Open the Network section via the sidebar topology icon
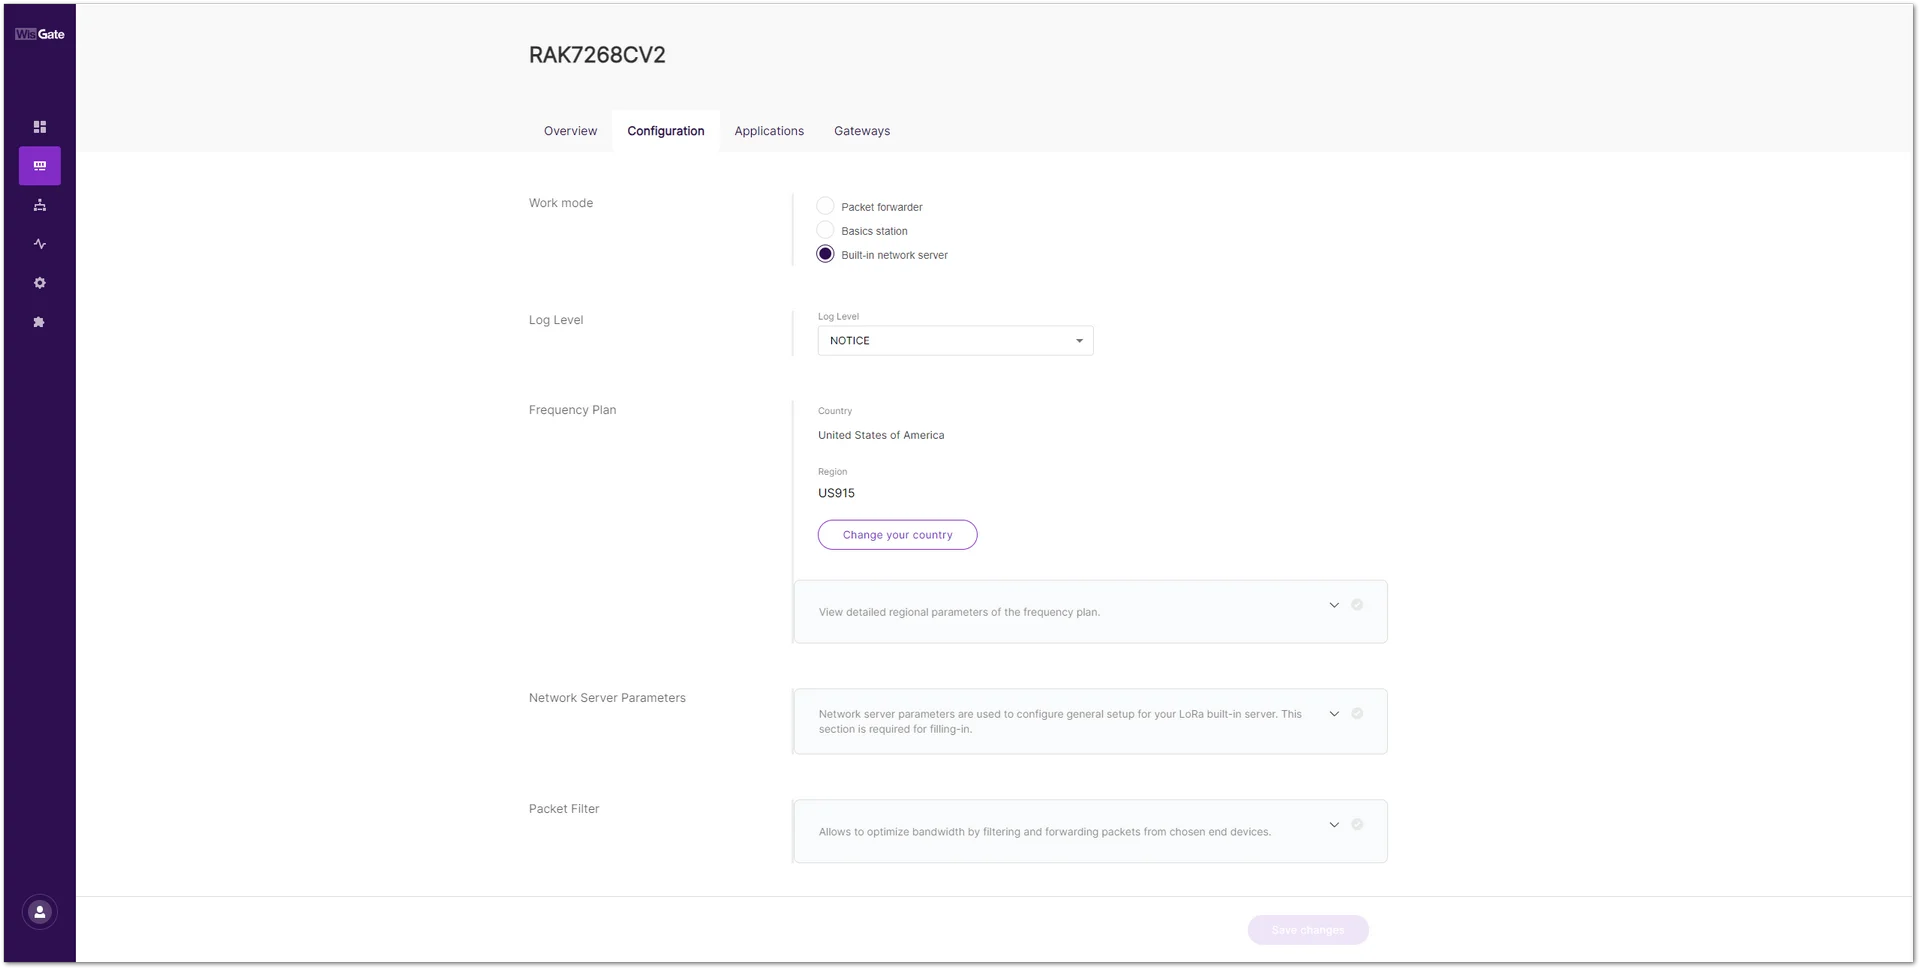The image size is (1920, 969). (x=40, y=205)
